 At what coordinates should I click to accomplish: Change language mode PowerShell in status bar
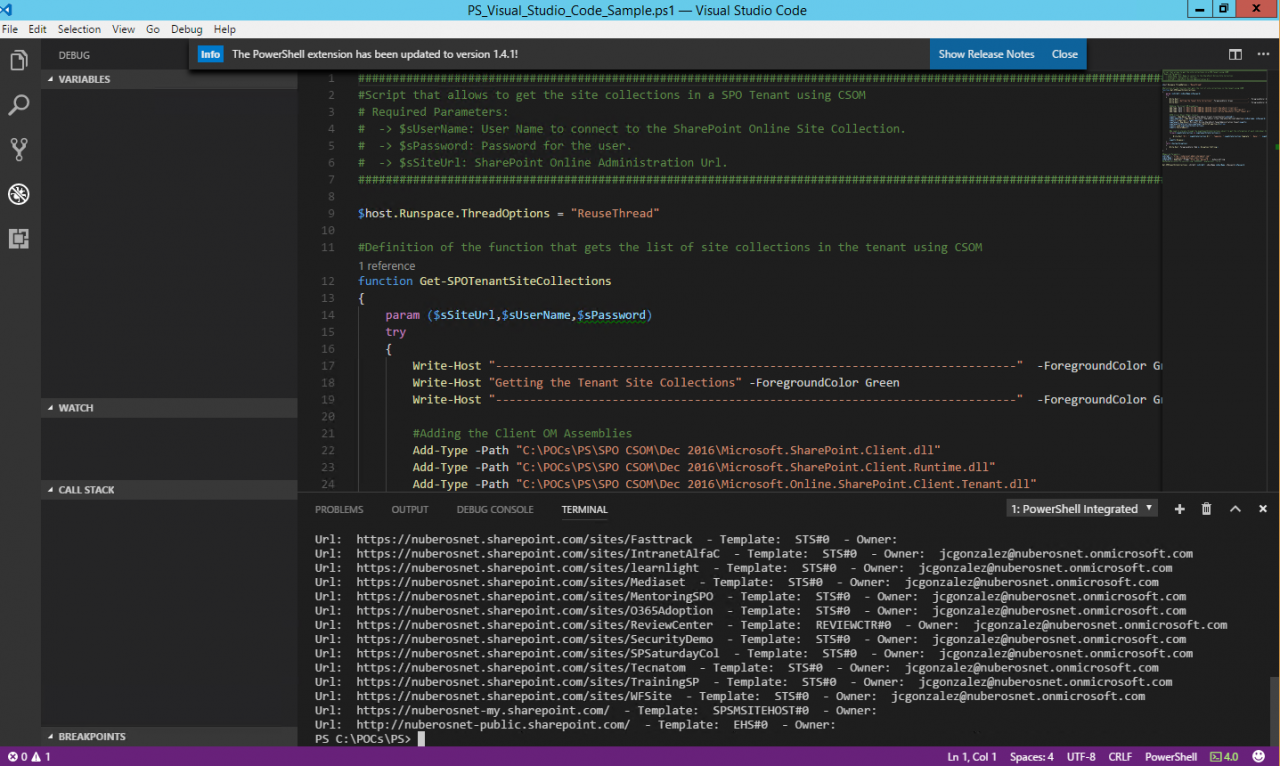pyautogui.click(x=1170, y=757)
